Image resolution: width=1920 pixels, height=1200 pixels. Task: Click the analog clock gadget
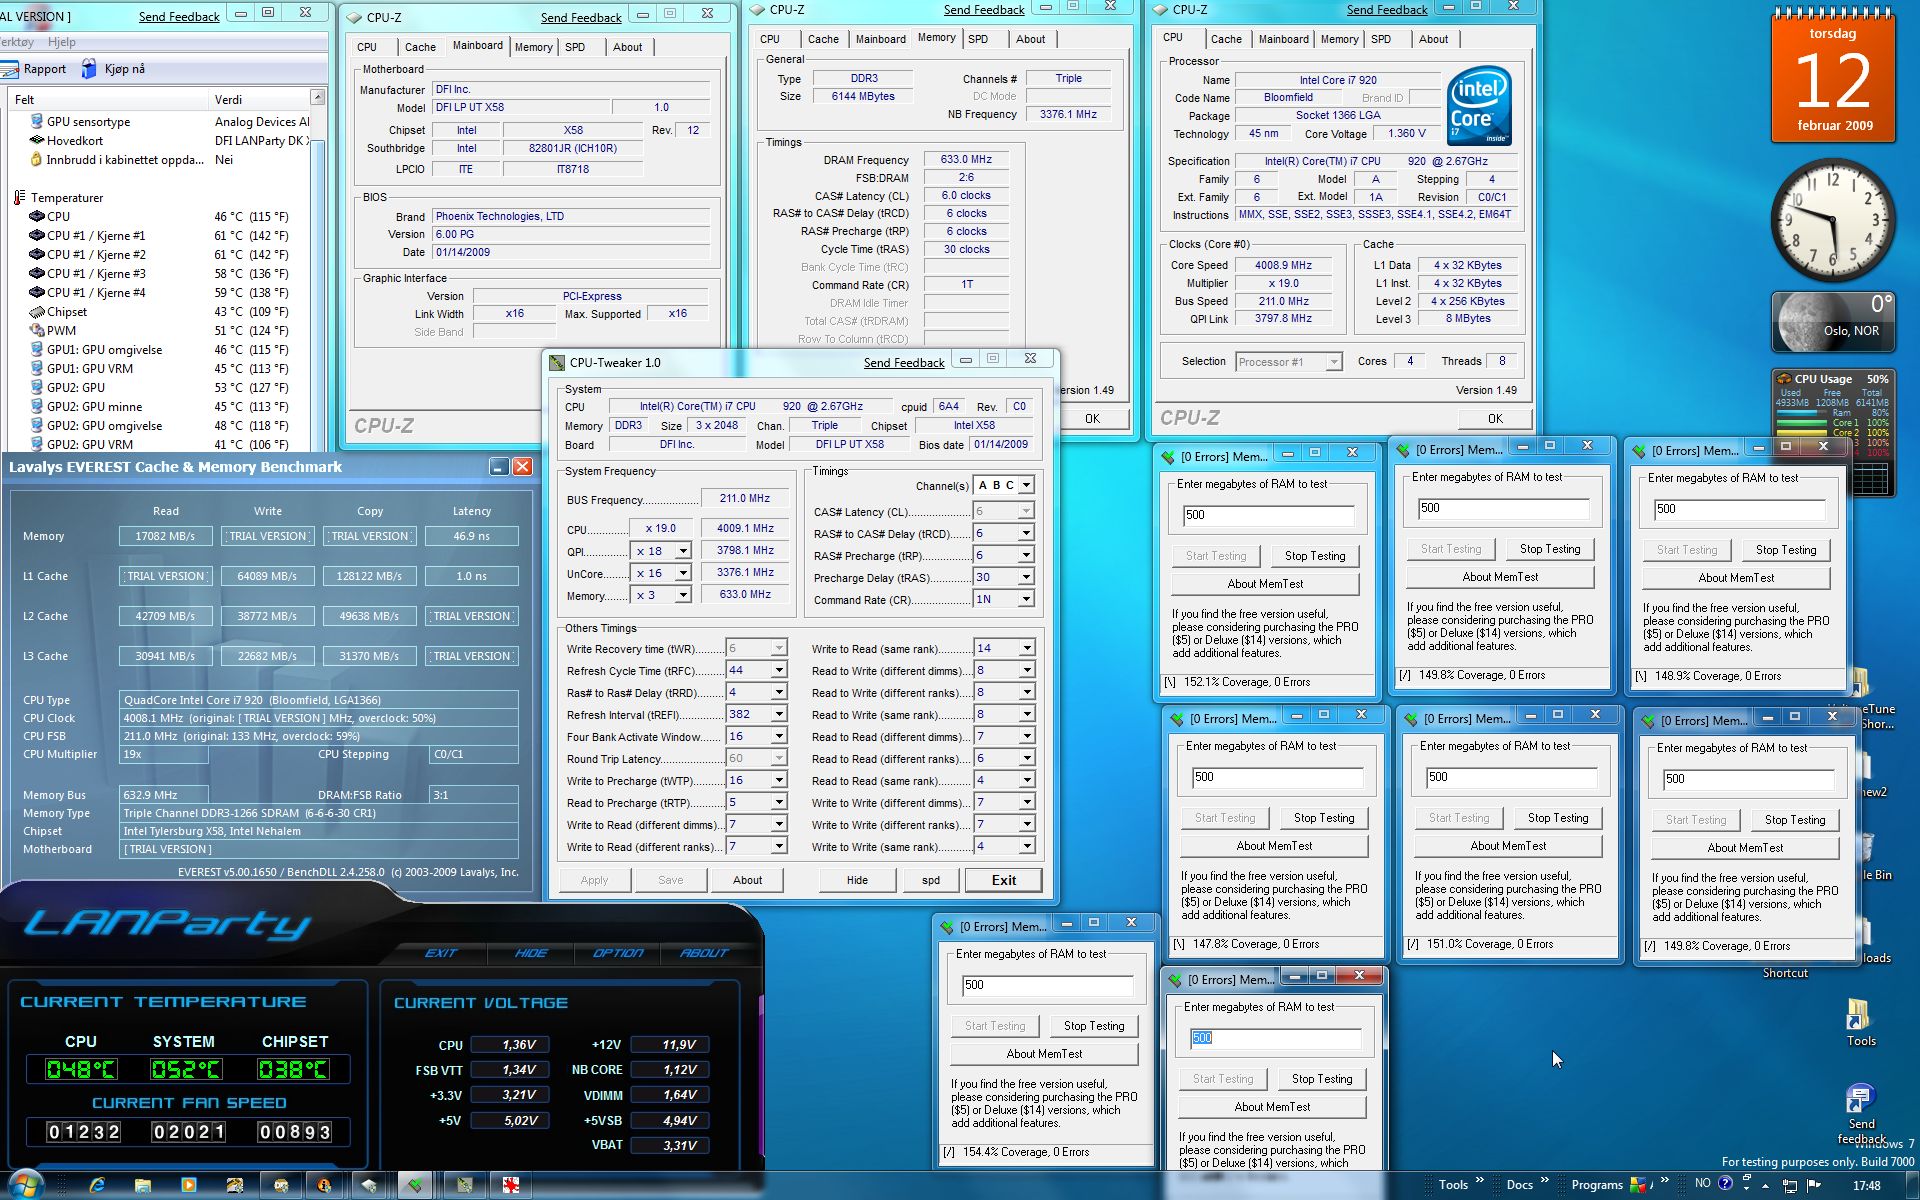(1833, 219)
